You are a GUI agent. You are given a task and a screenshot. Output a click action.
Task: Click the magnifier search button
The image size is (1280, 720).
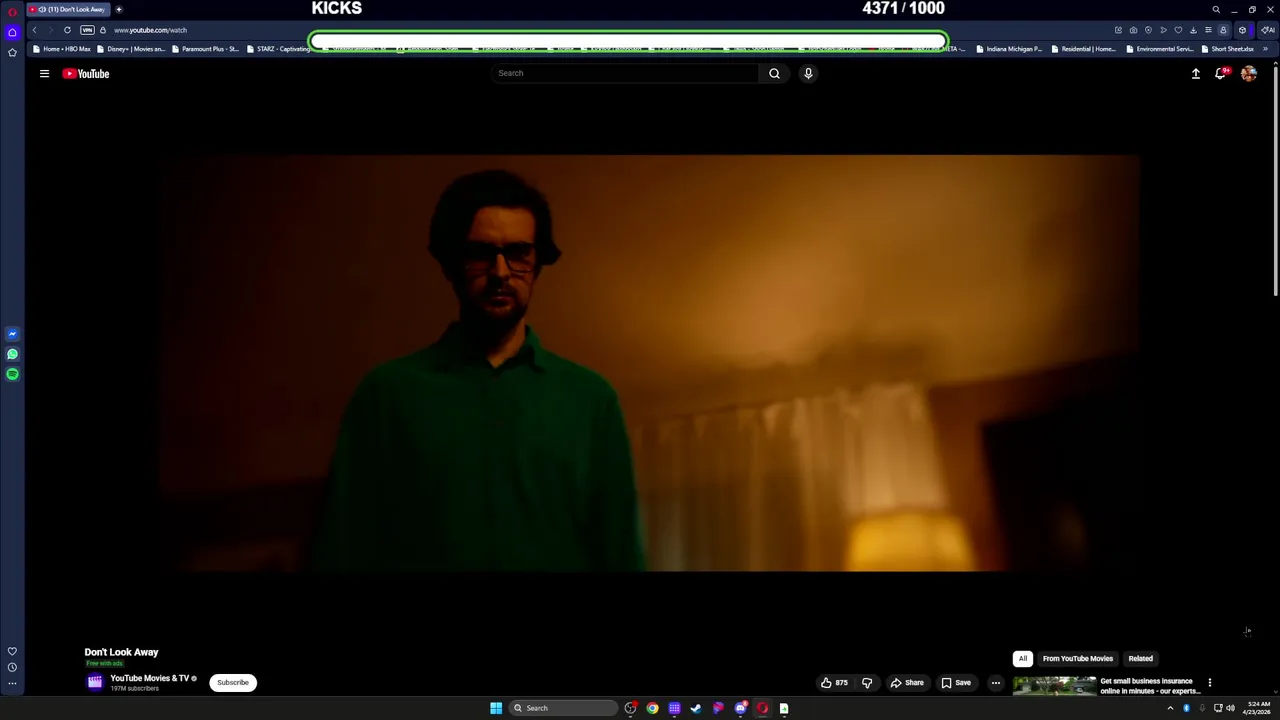774,73
